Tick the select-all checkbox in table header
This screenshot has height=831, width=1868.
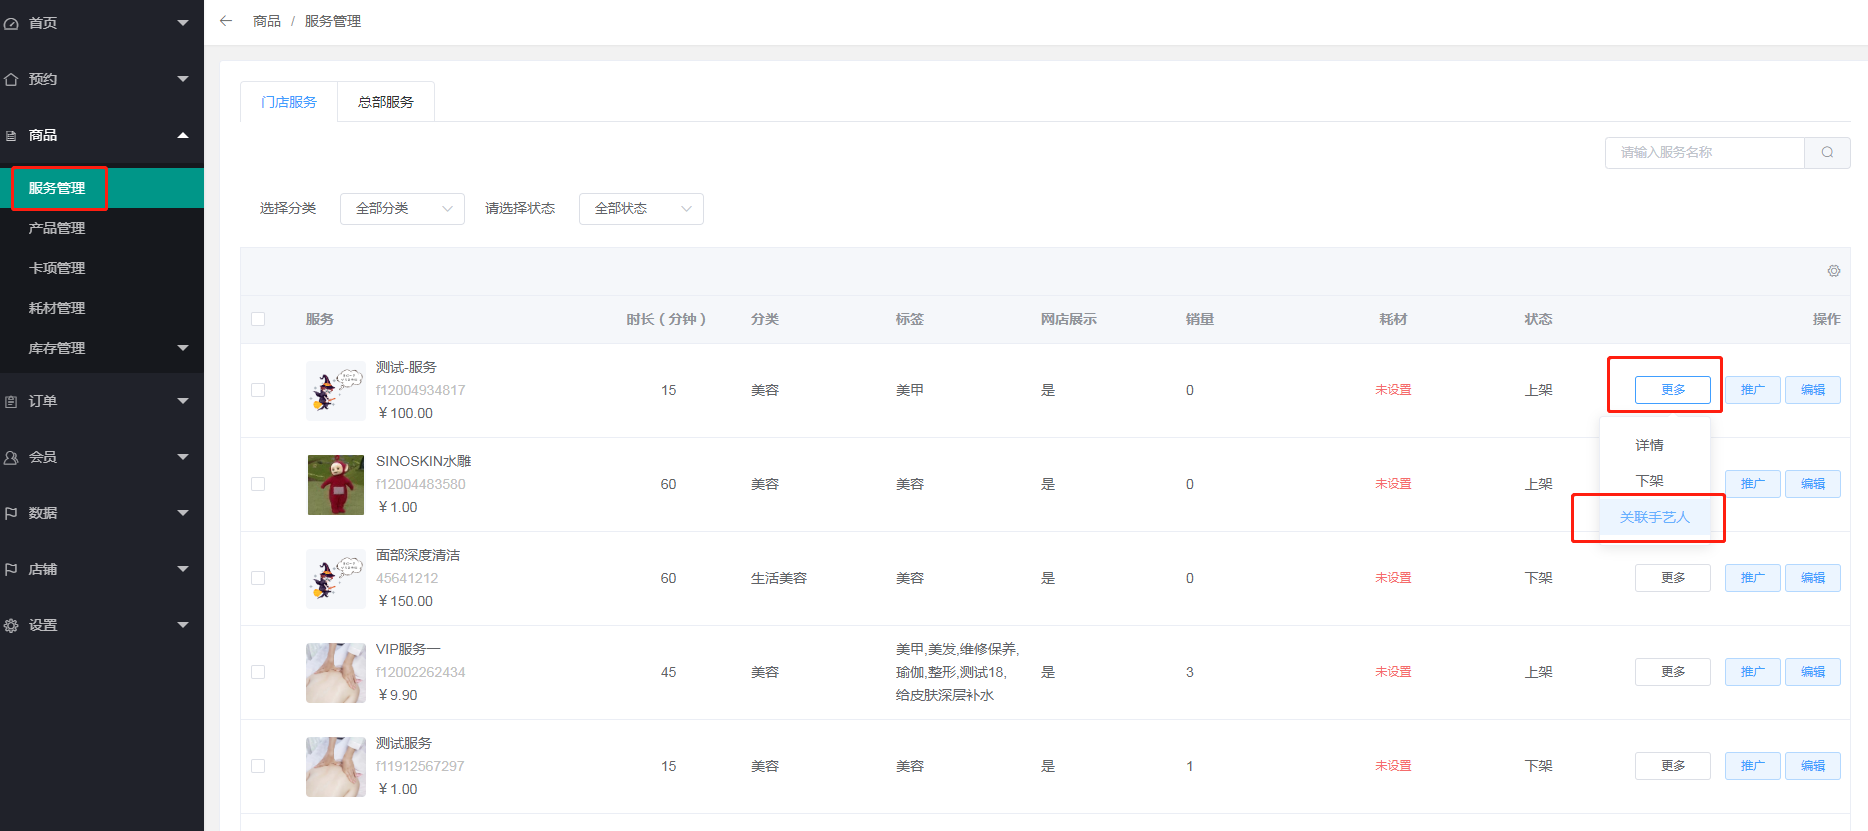pos(258,319)
